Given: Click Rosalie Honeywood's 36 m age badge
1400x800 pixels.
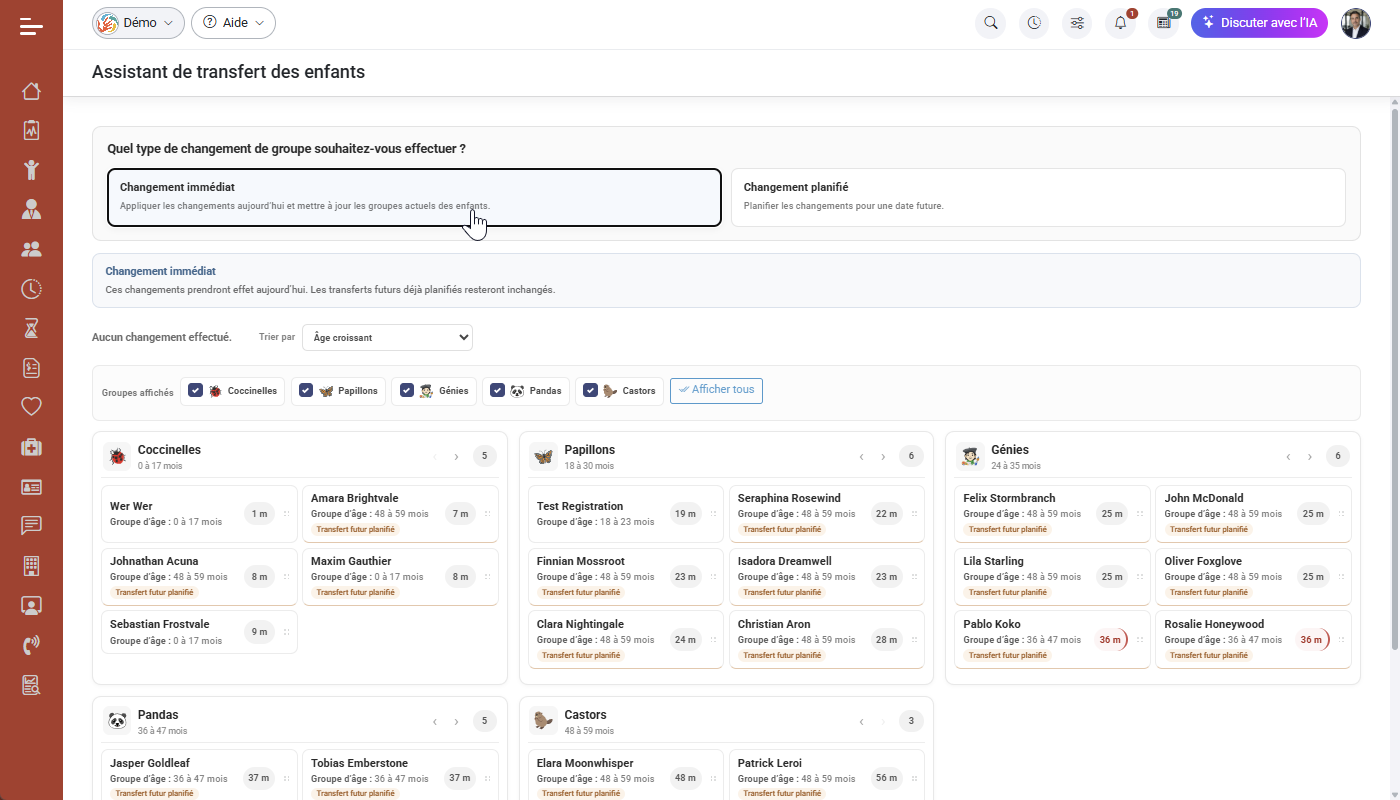Looking at the screenshot, I should click(1311, 640).
